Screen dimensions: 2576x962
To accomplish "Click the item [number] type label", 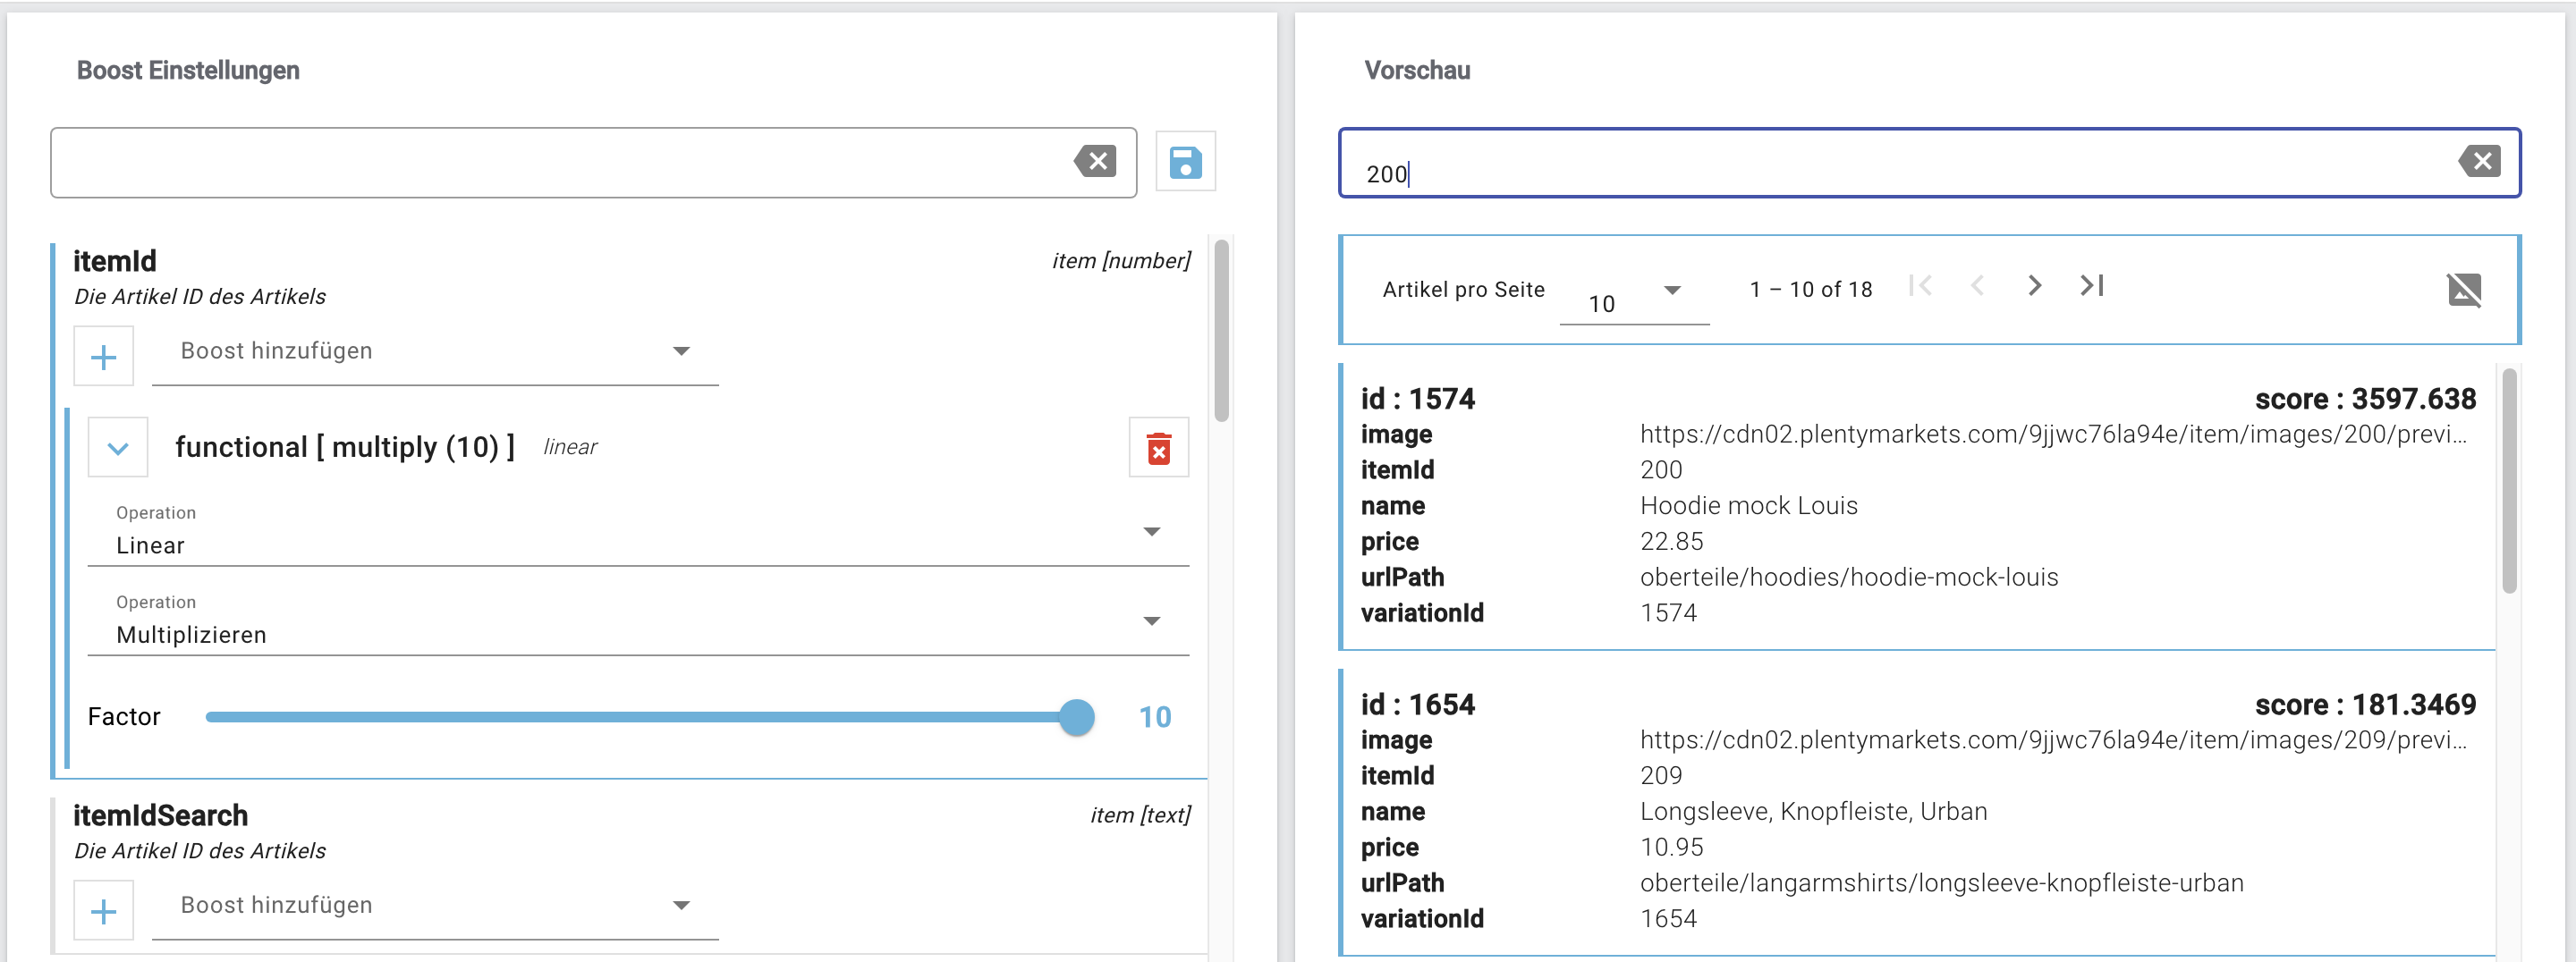I will pyautogui.click(x=1120, y=261).
